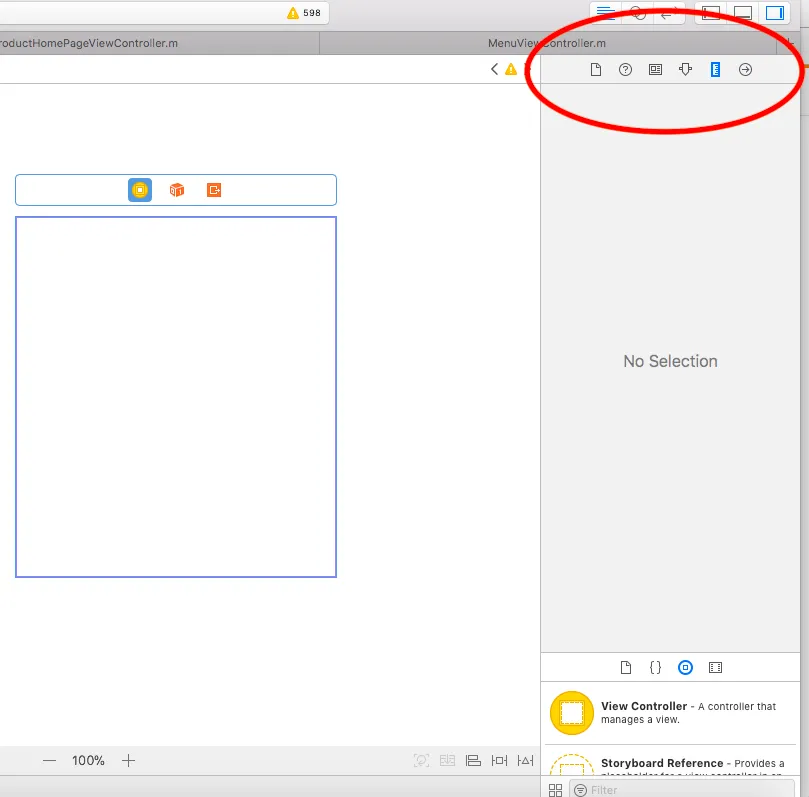
Task: Click the Update Frames canvas button
Action: [422, 760]
